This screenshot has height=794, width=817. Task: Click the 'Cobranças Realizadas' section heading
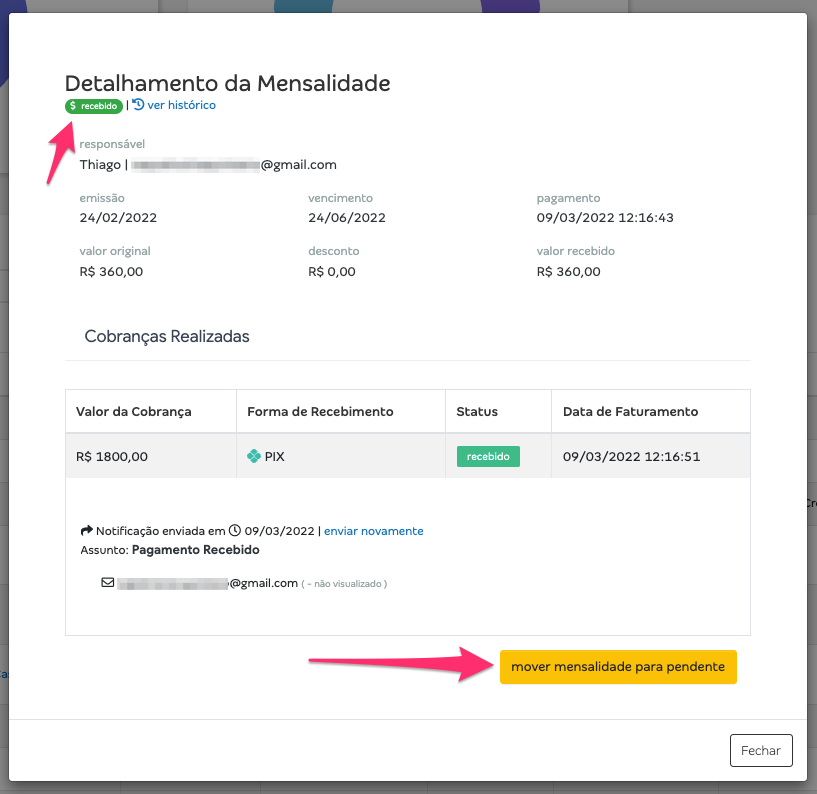pyautogui.click(x=167, y=337)
